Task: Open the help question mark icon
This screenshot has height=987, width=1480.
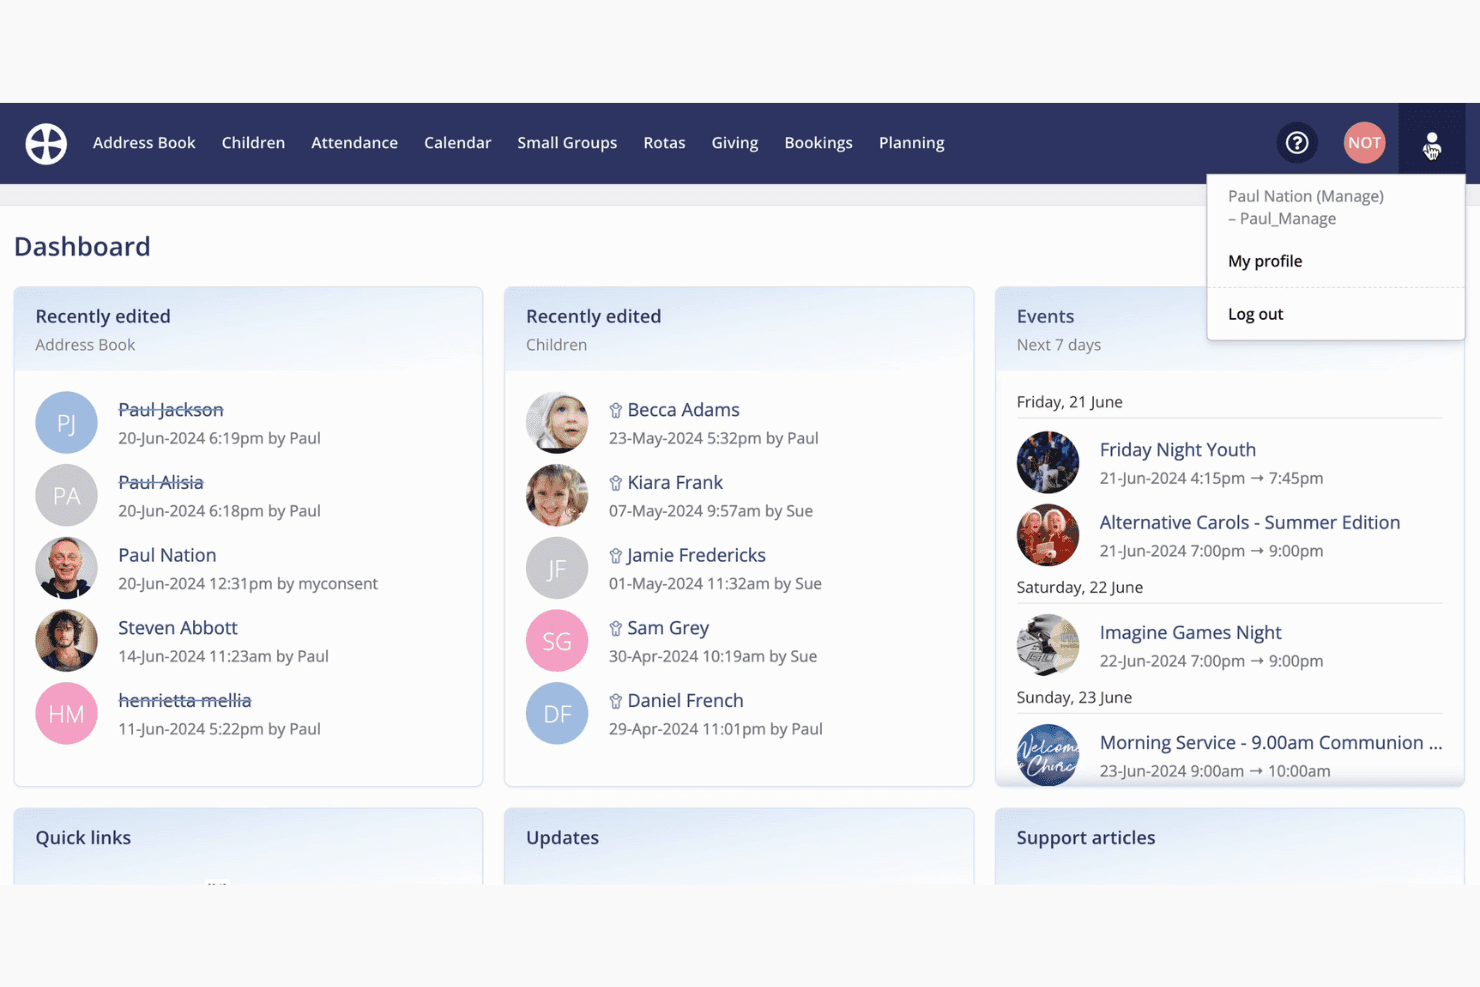Action: [1297, 143]
